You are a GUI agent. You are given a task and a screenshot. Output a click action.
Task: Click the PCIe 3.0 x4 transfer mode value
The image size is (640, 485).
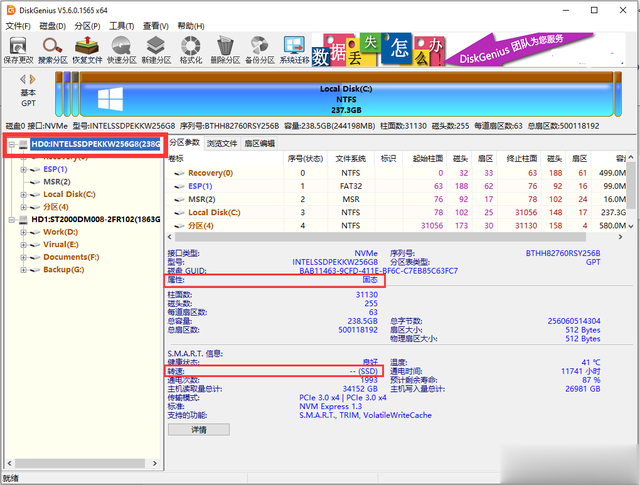(x=343, y=398)
